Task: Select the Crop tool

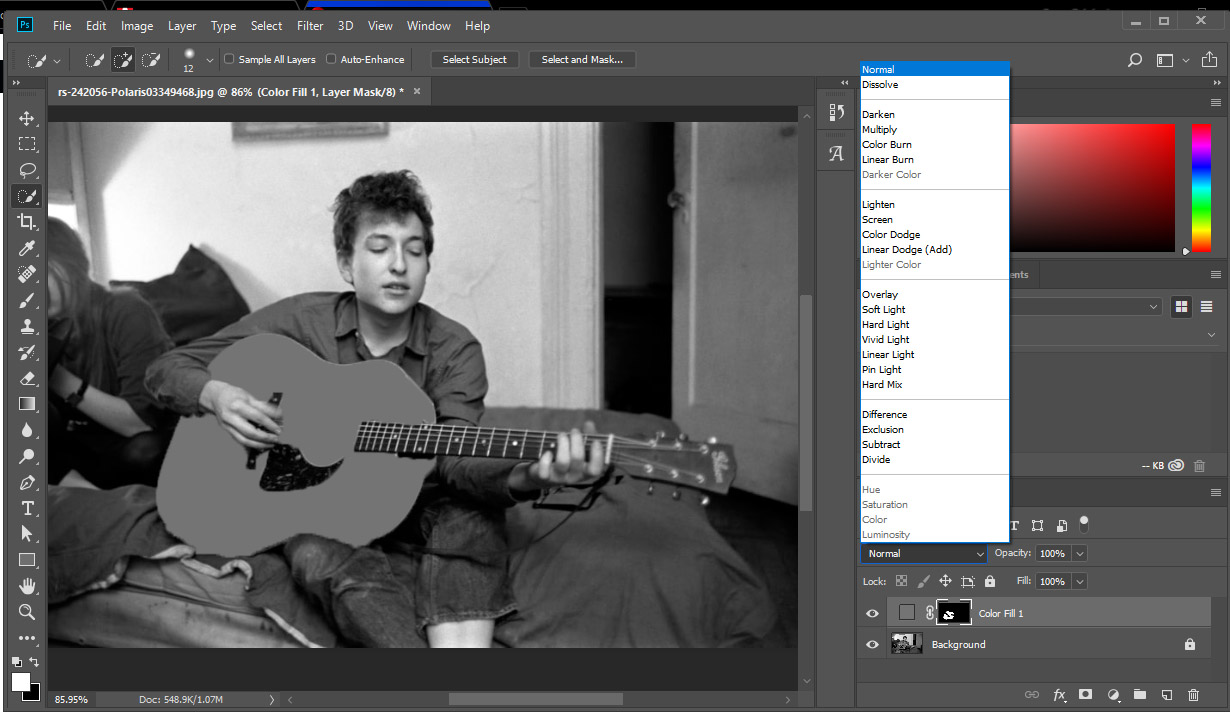Action: (x=27, y=222)
